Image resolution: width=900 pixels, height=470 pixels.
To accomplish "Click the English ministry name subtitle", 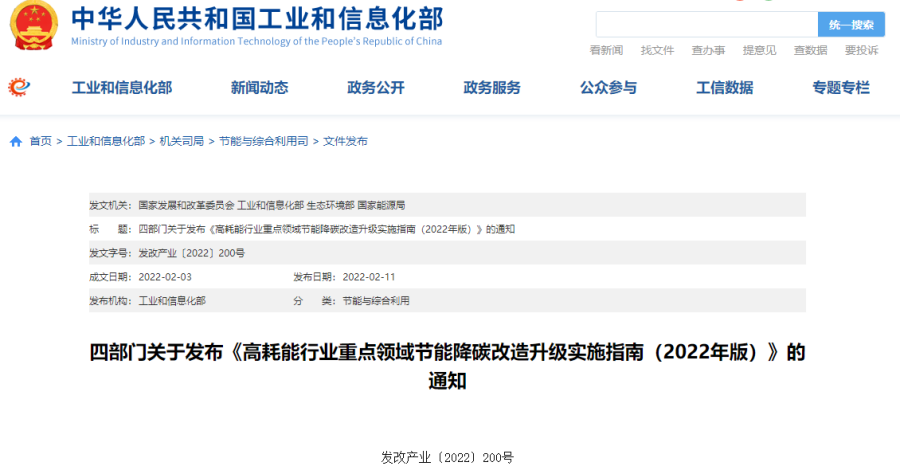I will click(x=257, y=41).
